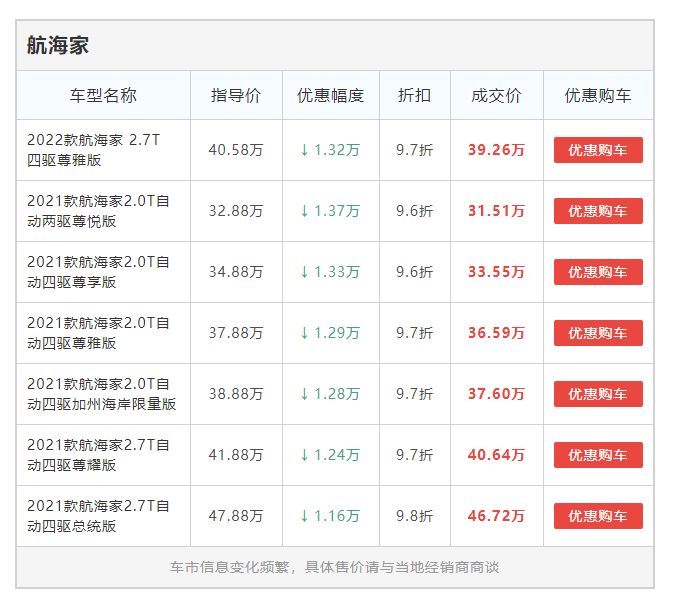Image resolution: width=681 pixels, height=603 pixels.
Task: Click 优惠购车 button for 2021款 2.0T 两驱尊悦版
Action: click(598, 211)
